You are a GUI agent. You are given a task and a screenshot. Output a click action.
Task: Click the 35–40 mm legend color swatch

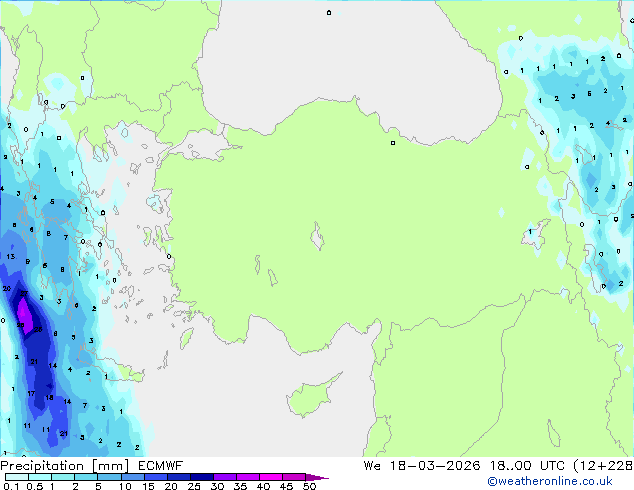click(x=247, y=477)
